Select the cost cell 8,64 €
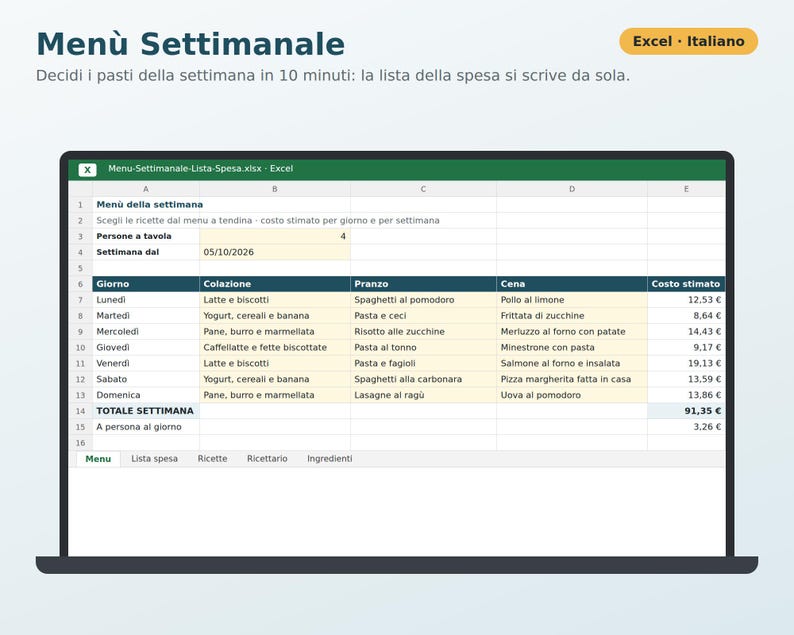 coord(686,315)
